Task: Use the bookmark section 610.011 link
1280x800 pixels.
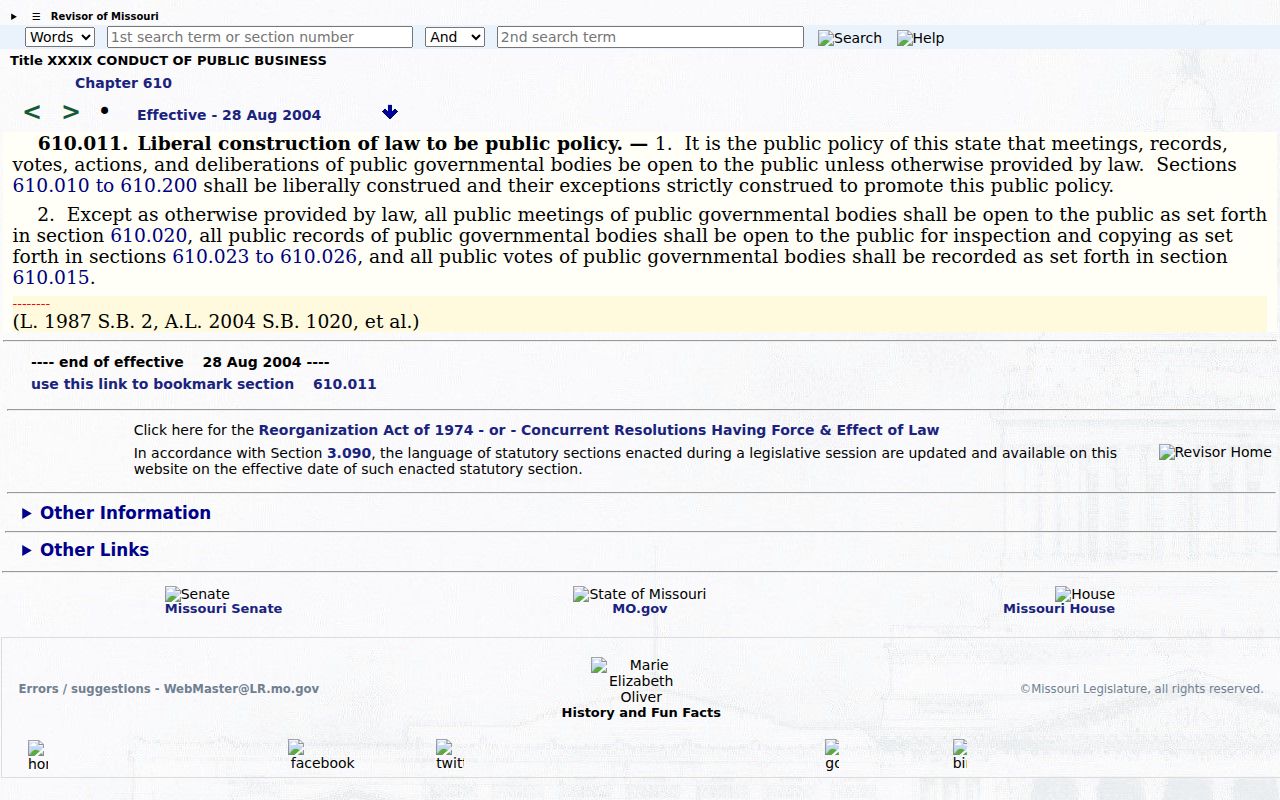Action: click(x=204, y=384)
